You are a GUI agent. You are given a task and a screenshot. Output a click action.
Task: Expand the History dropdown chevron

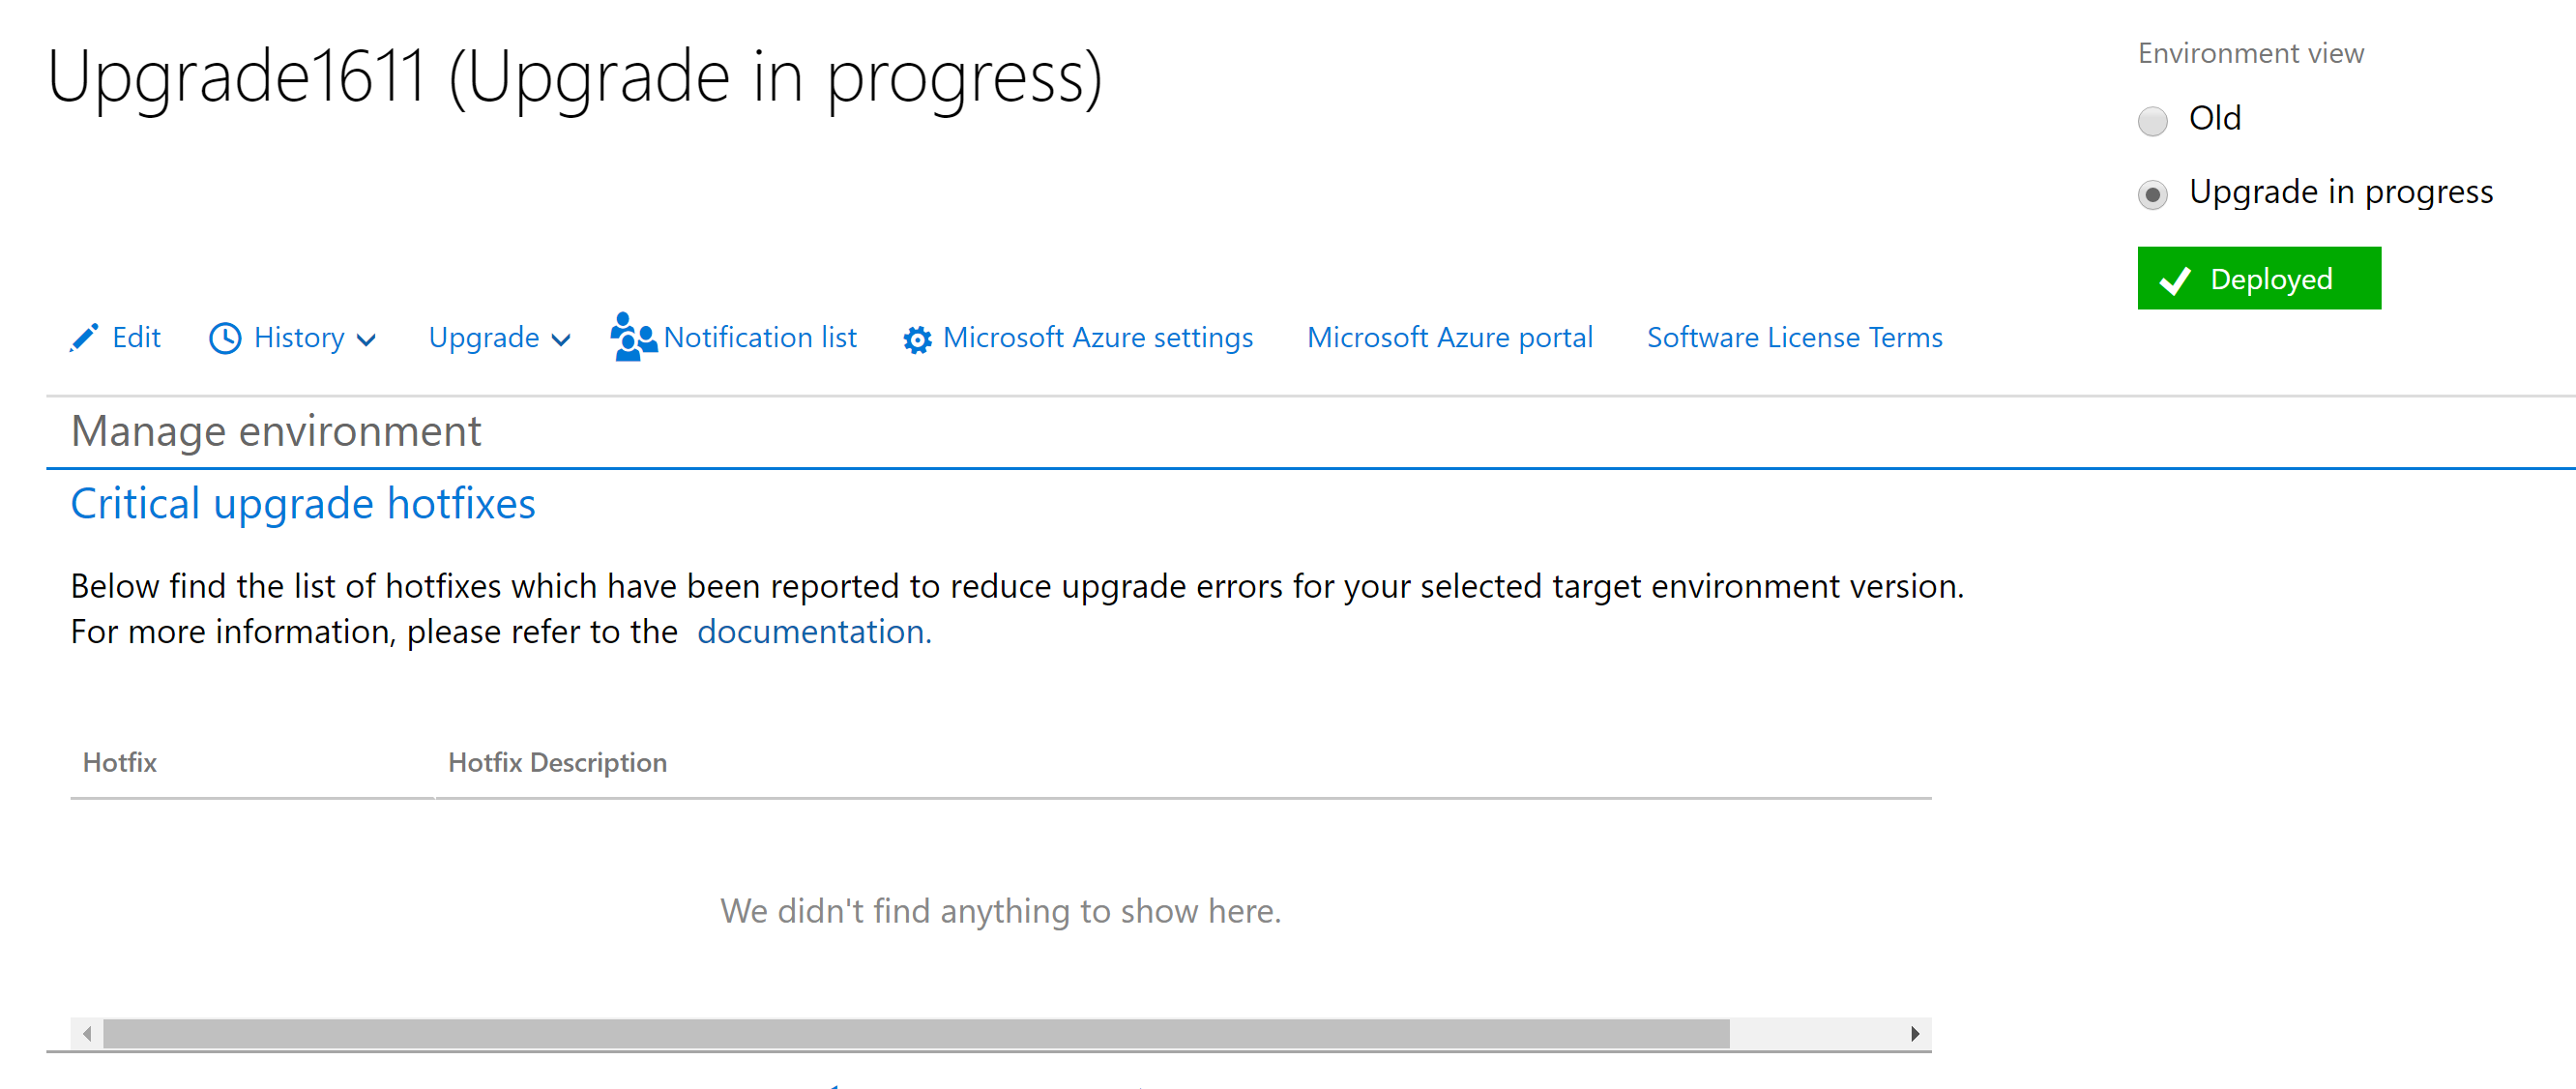tap(367, 340)
